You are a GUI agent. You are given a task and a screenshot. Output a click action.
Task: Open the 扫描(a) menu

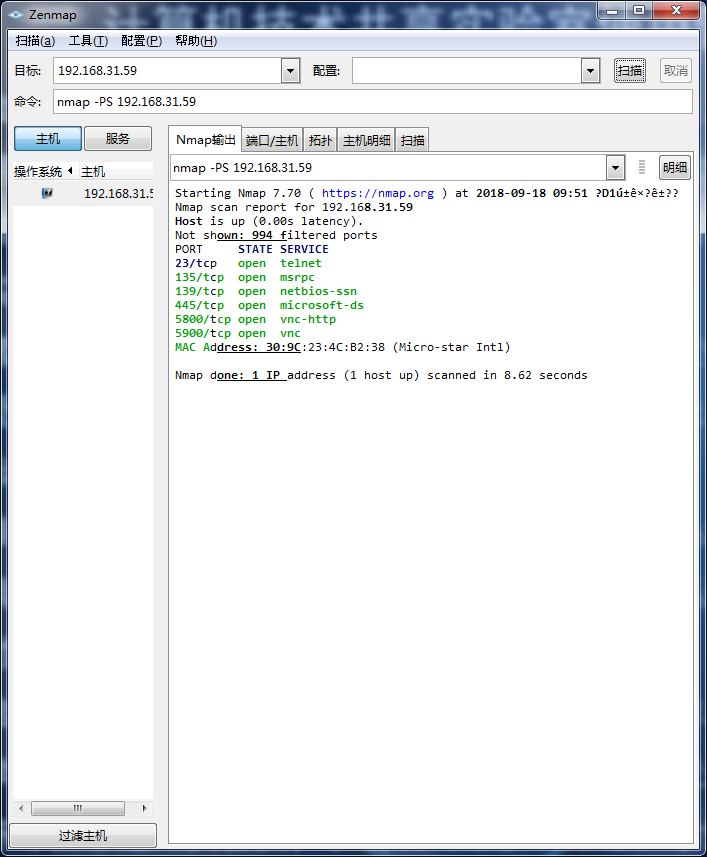pos(35,41)
